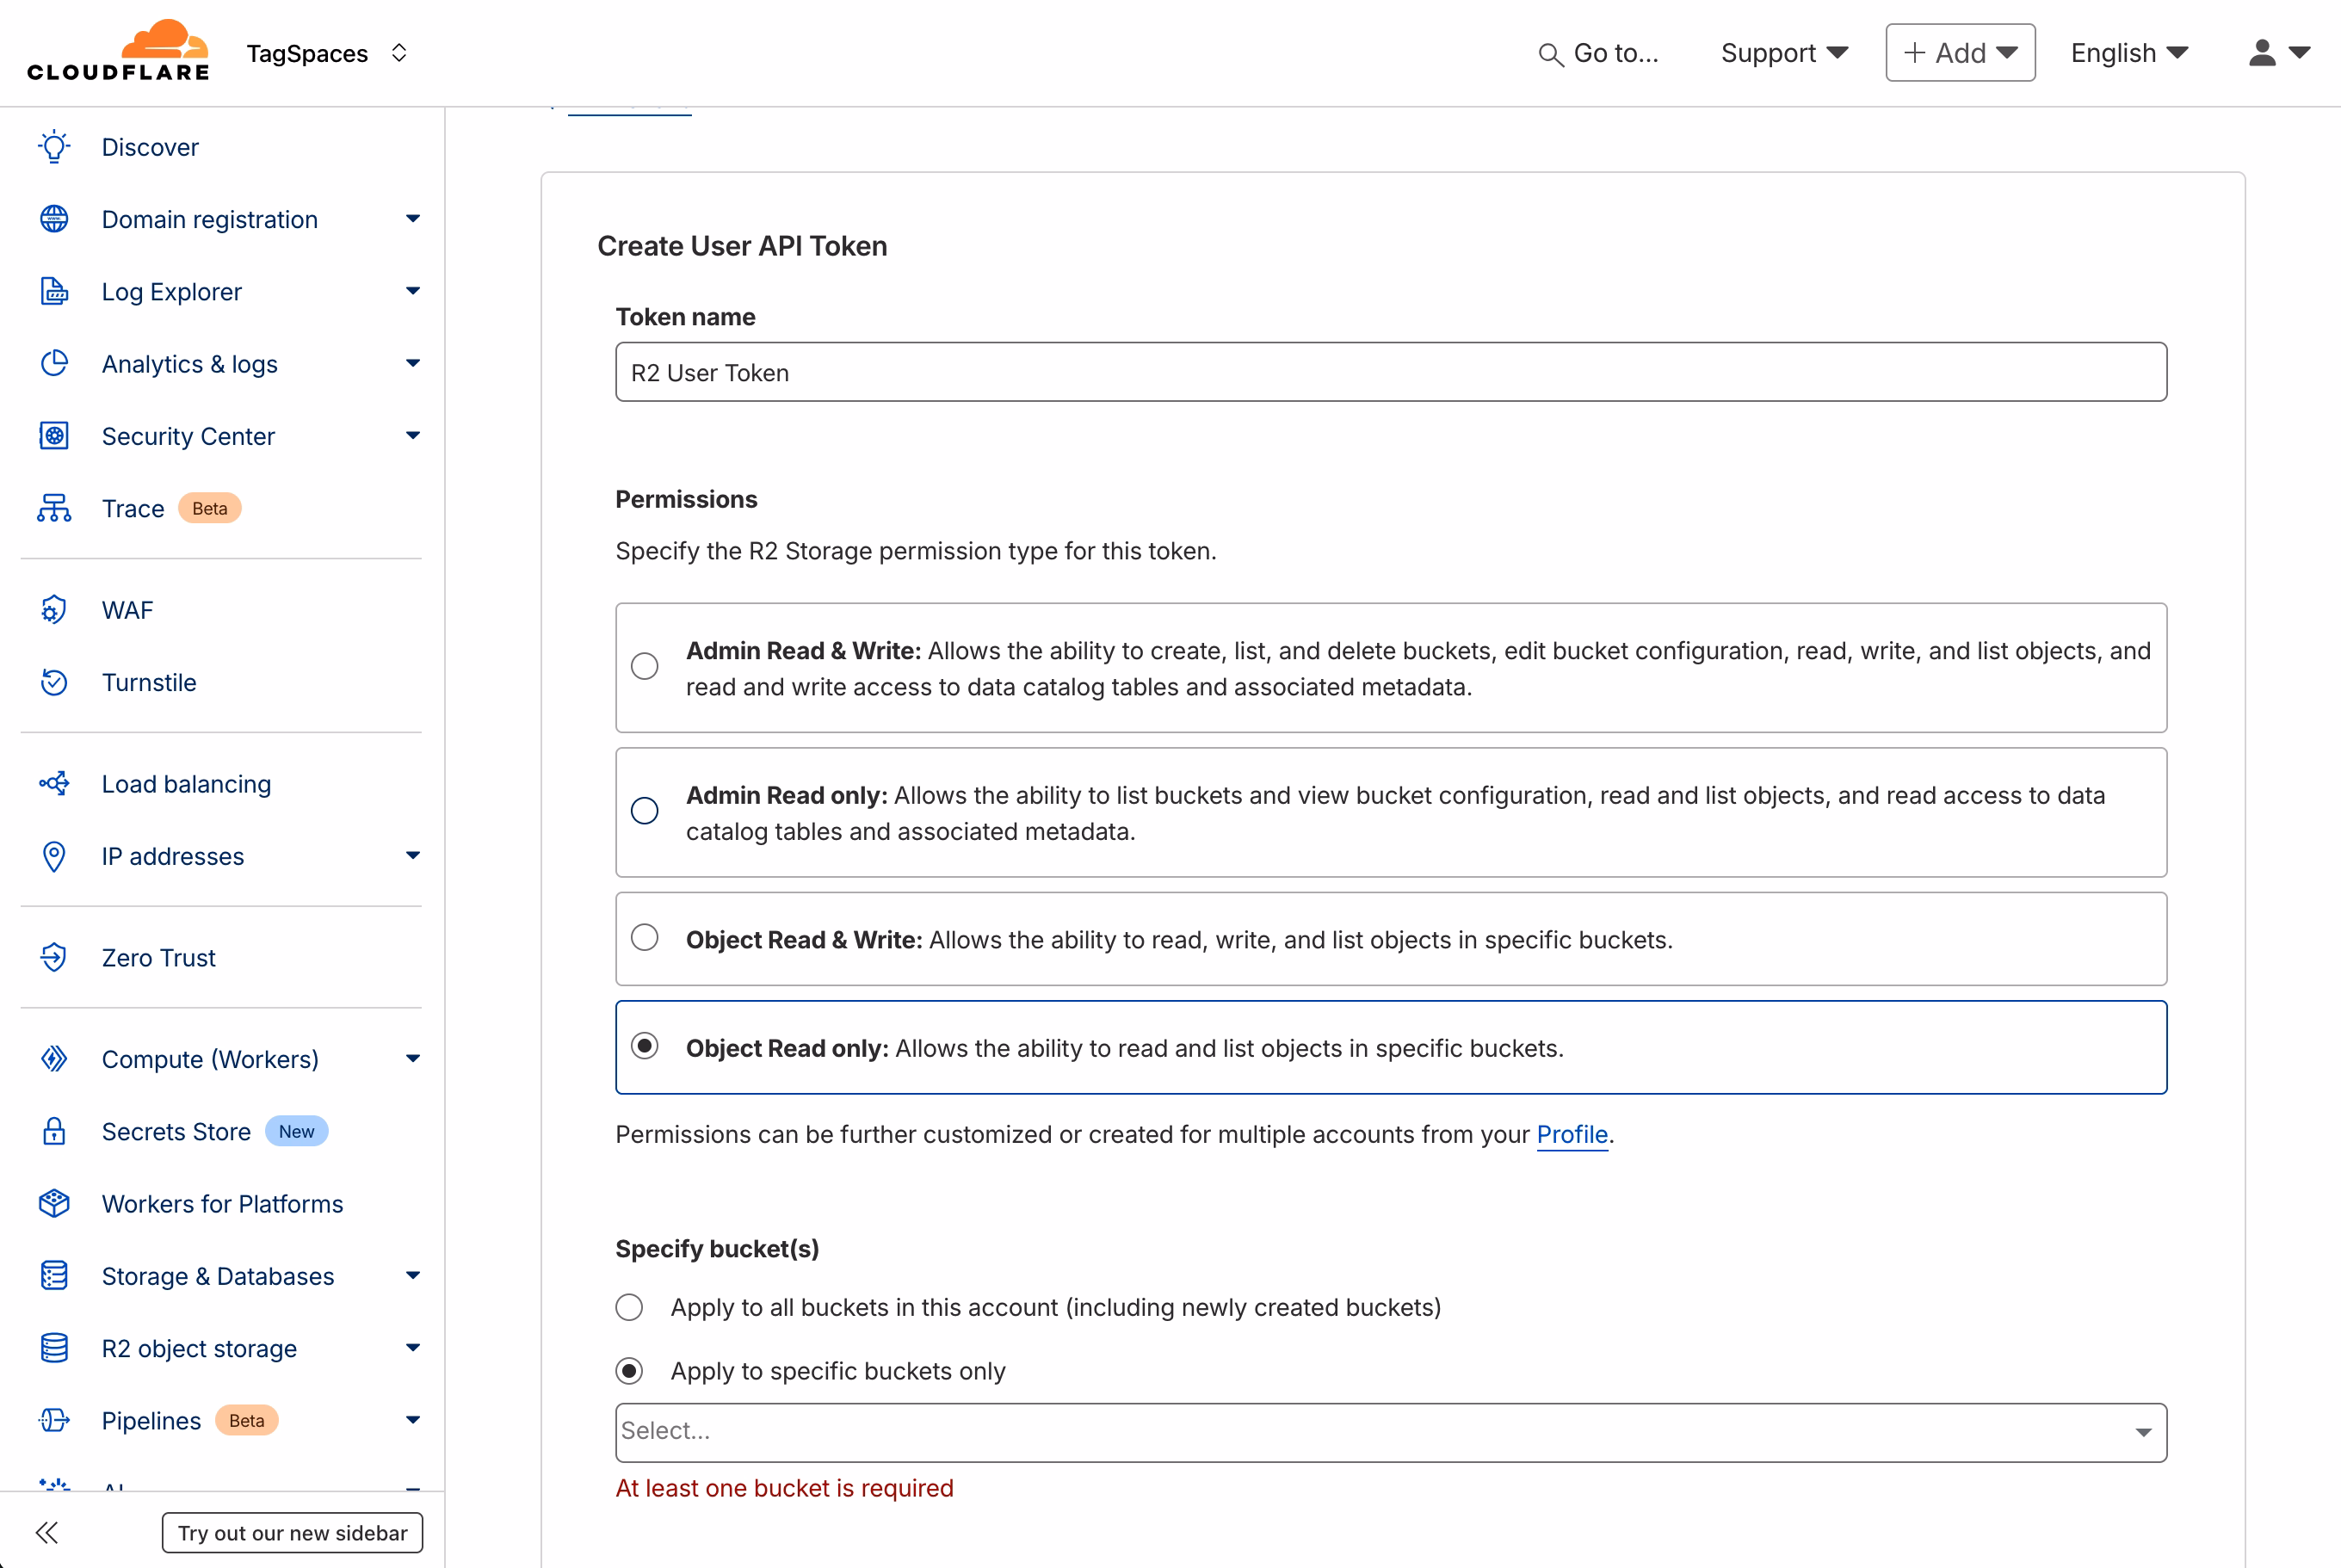Click the Workers for Platforms icon
2341x1568 pixels.
(x=54, y=1203)
